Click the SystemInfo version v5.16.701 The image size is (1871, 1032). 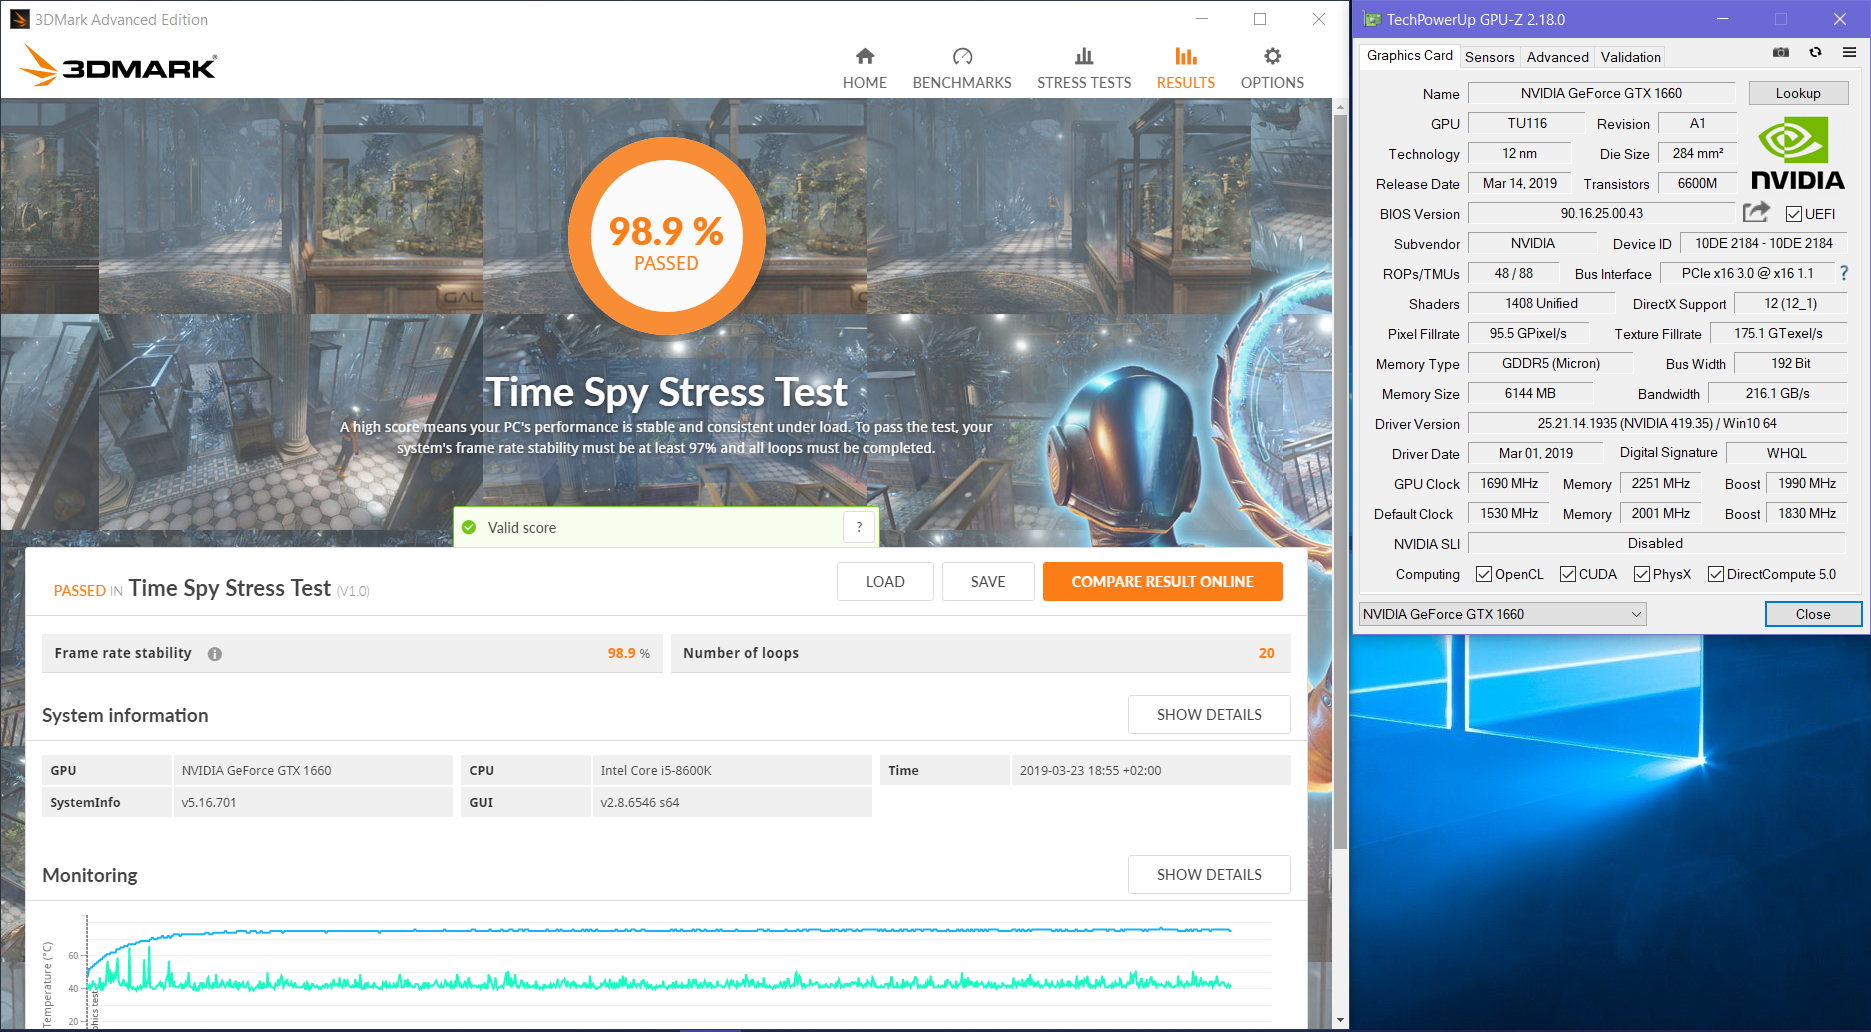(x=313, y=802)
